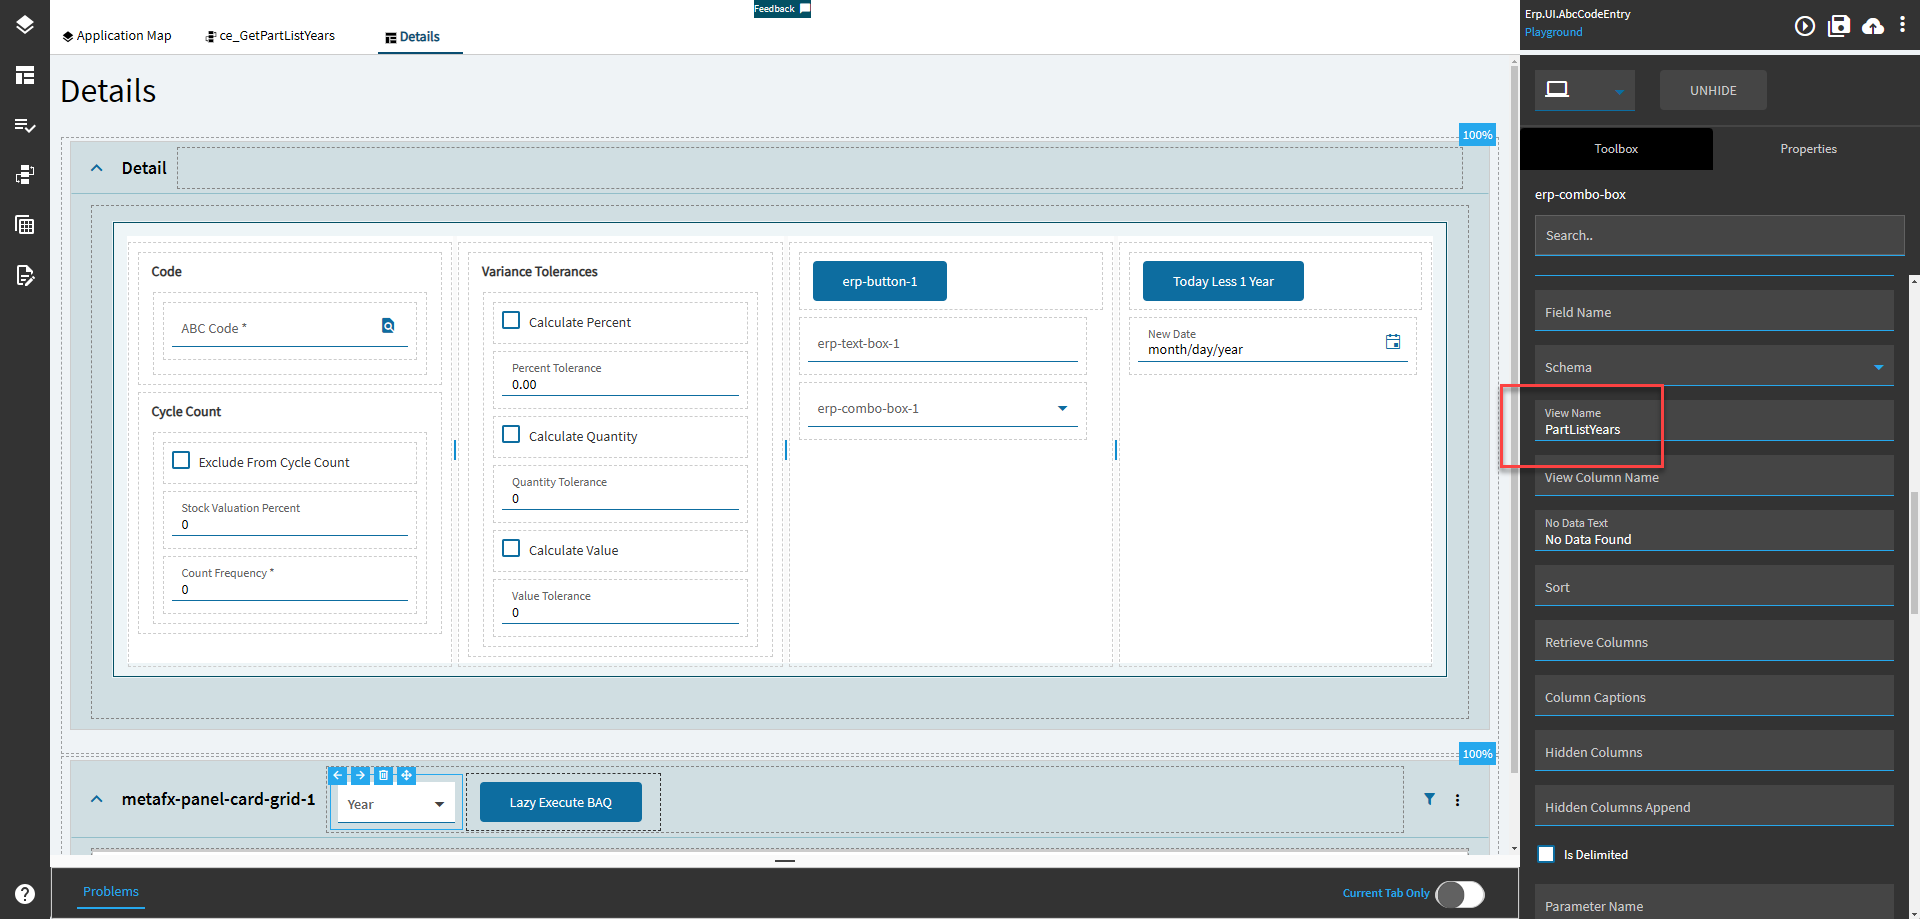
Task: Click the Lazy Execute BAQ button
Action: (x=561, y=802)
